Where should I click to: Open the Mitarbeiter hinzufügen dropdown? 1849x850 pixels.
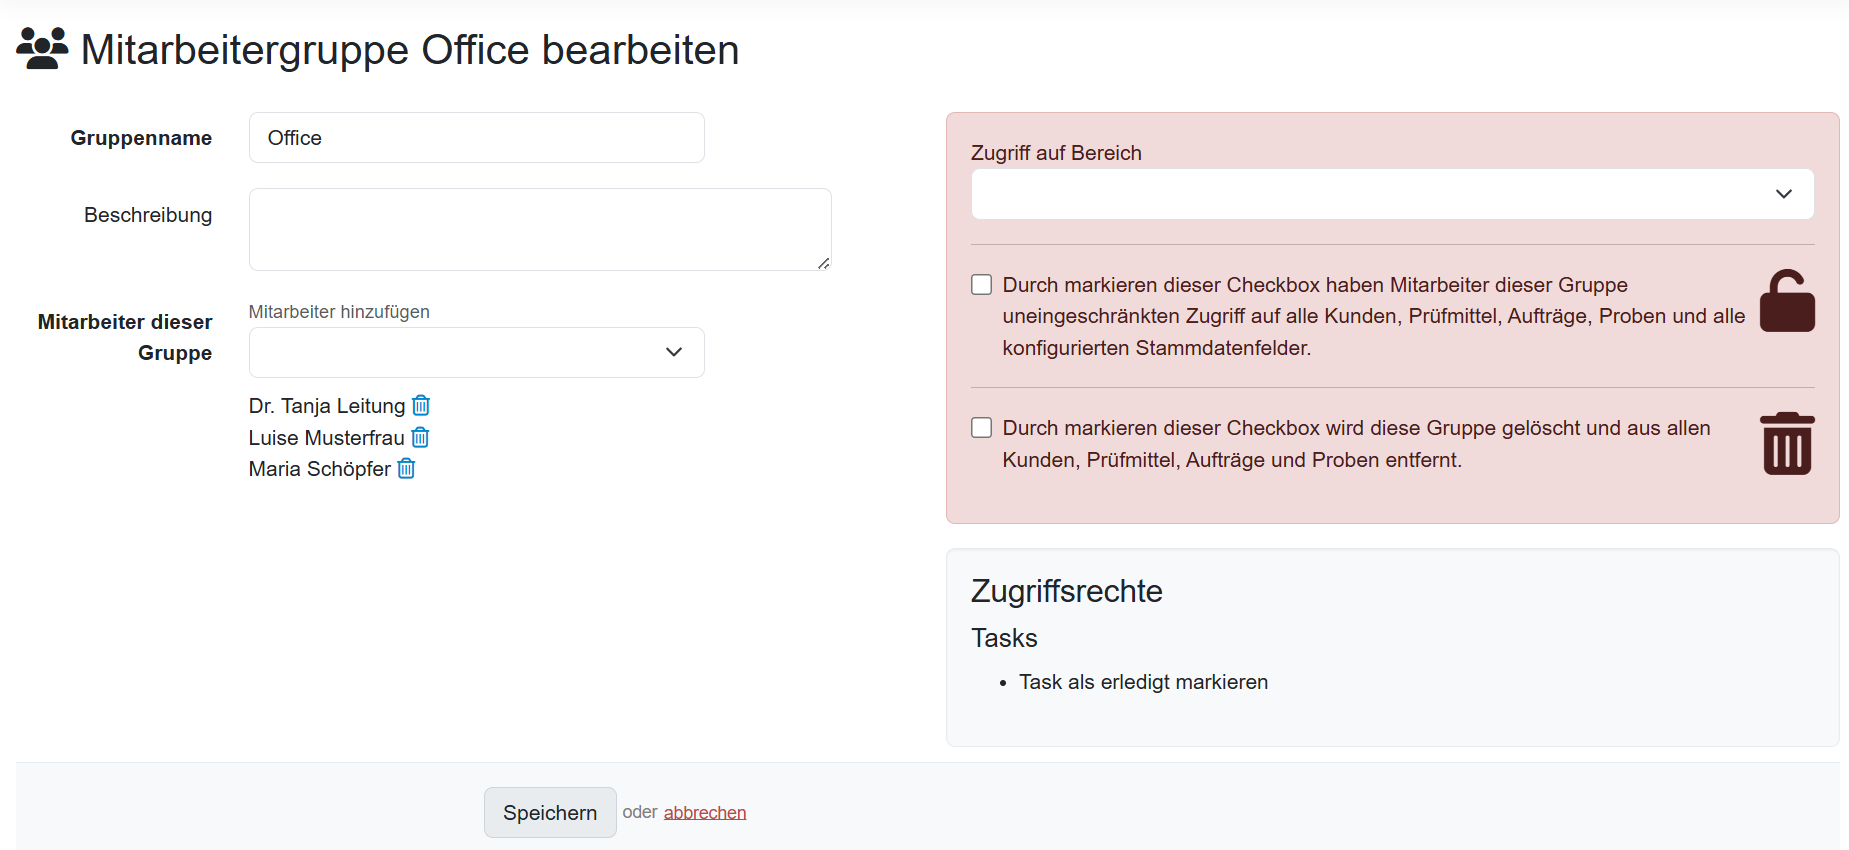pos(476,352)
